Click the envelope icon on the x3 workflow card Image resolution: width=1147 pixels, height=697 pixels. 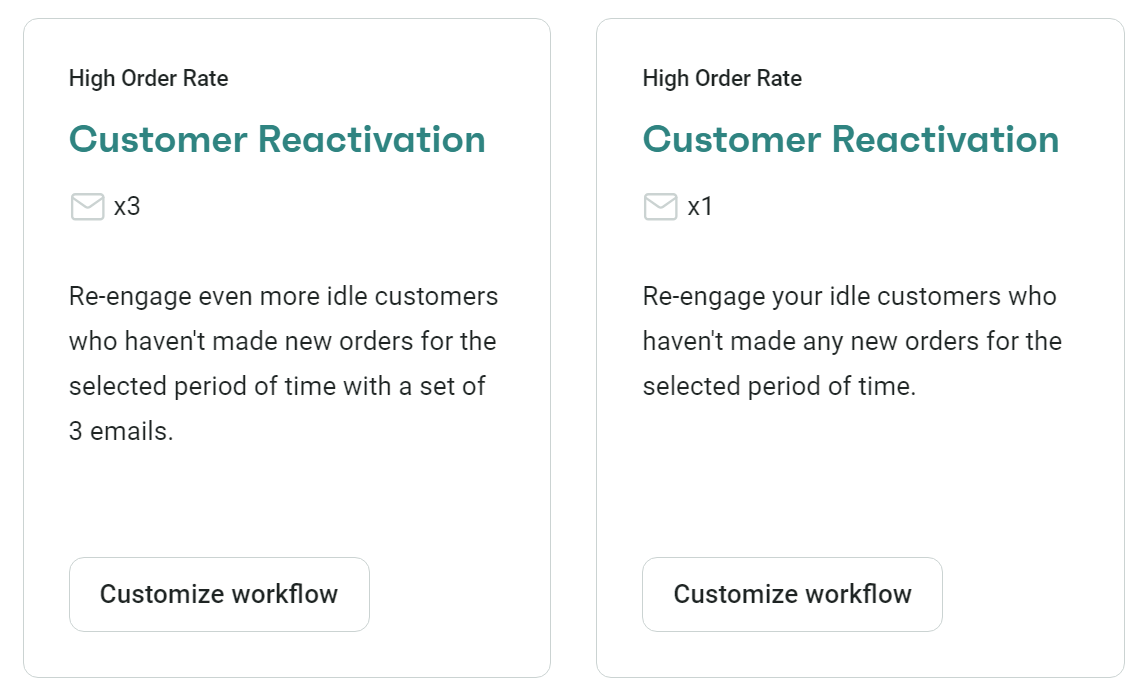coord(87,206)
